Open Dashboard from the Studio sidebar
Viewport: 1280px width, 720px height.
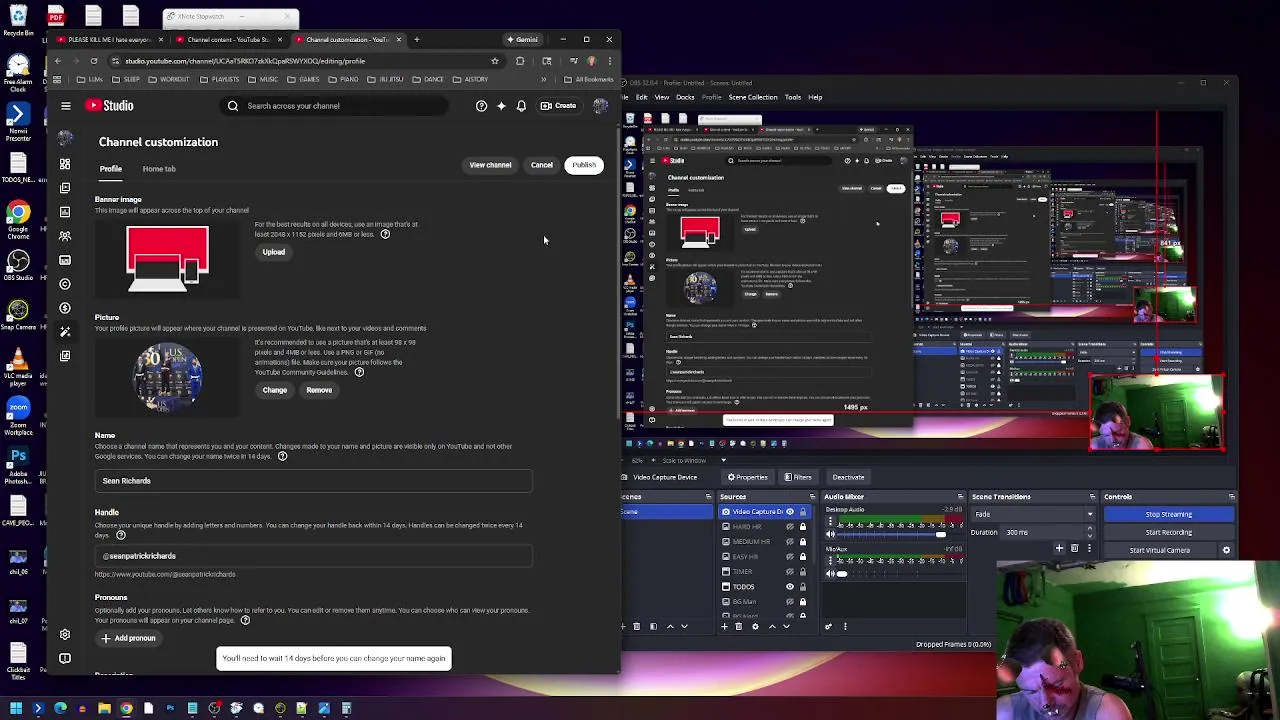point(65,164)
